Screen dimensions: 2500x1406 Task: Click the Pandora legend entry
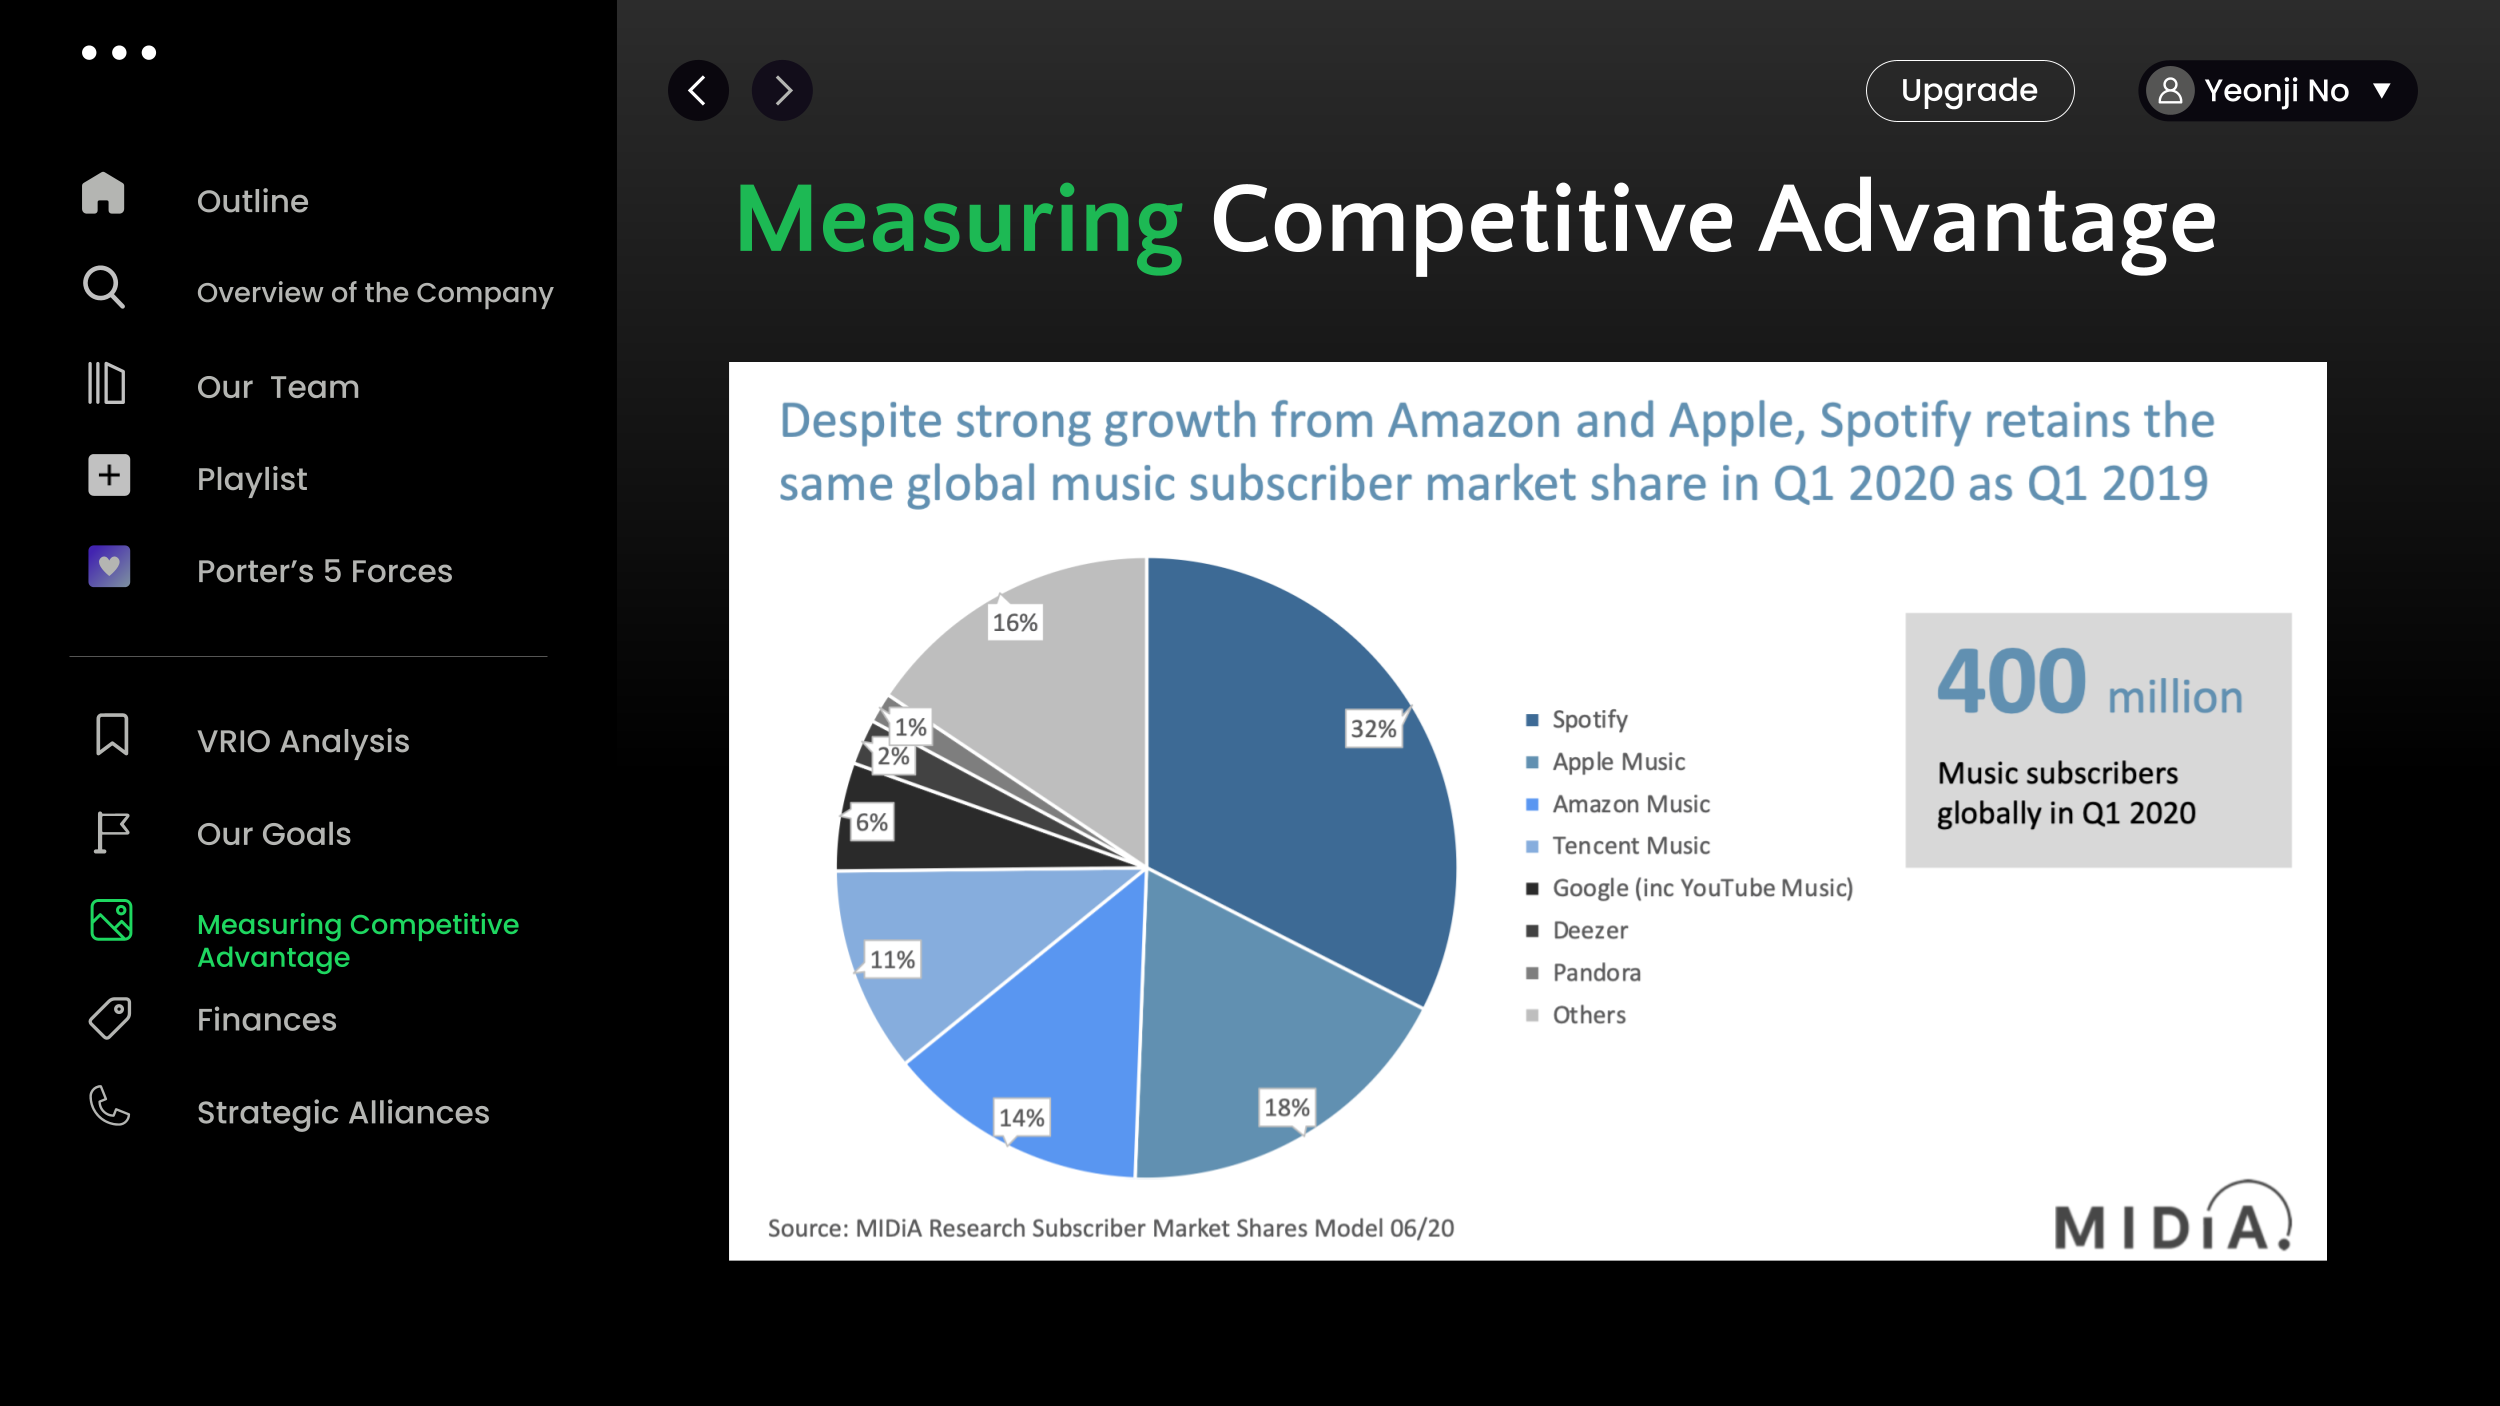click(1584, 973)
